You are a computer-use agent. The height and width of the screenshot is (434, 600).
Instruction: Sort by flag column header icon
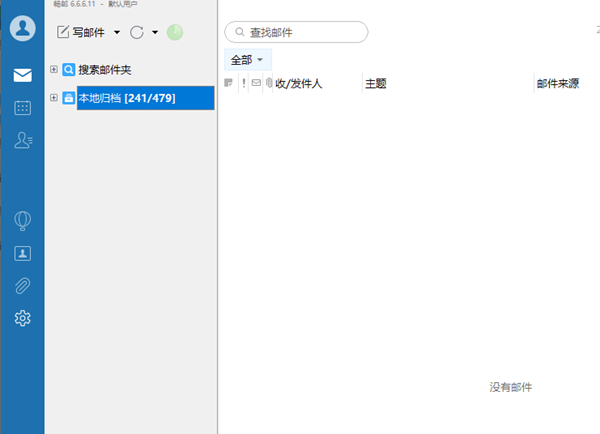[x=228, y=83]
